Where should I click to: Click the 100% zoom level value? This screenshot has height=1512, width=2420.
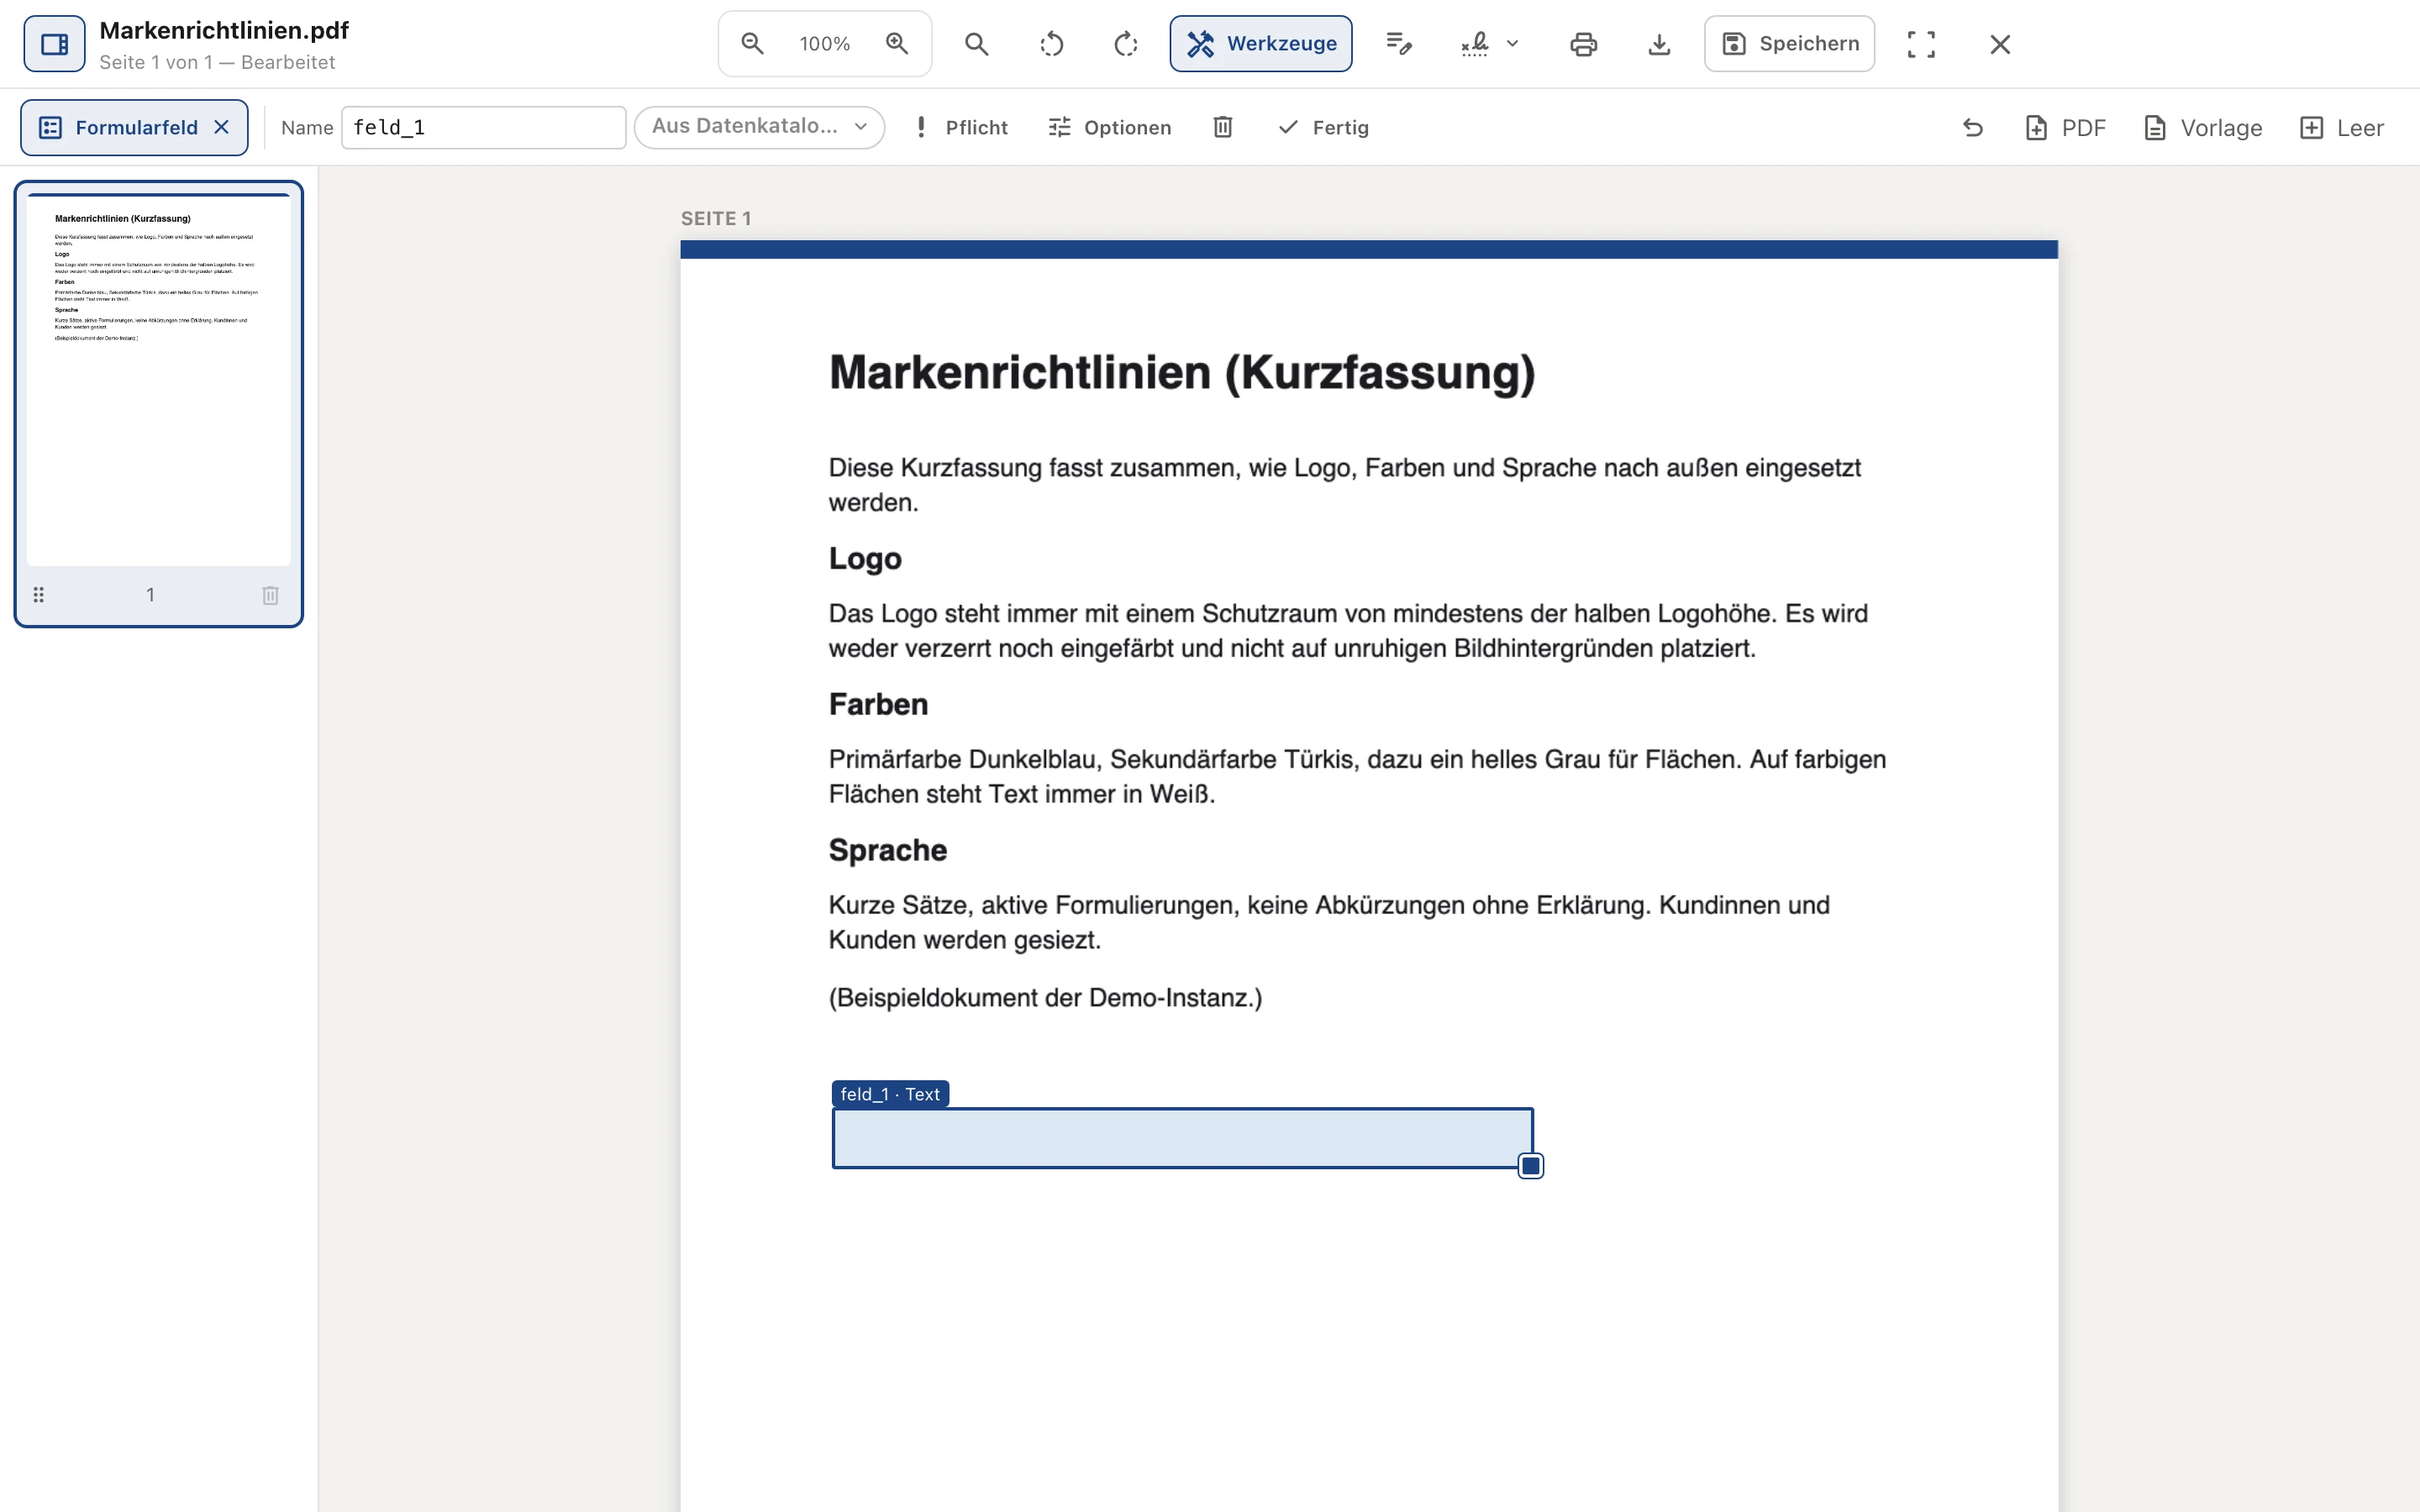(x=825, y=44)
